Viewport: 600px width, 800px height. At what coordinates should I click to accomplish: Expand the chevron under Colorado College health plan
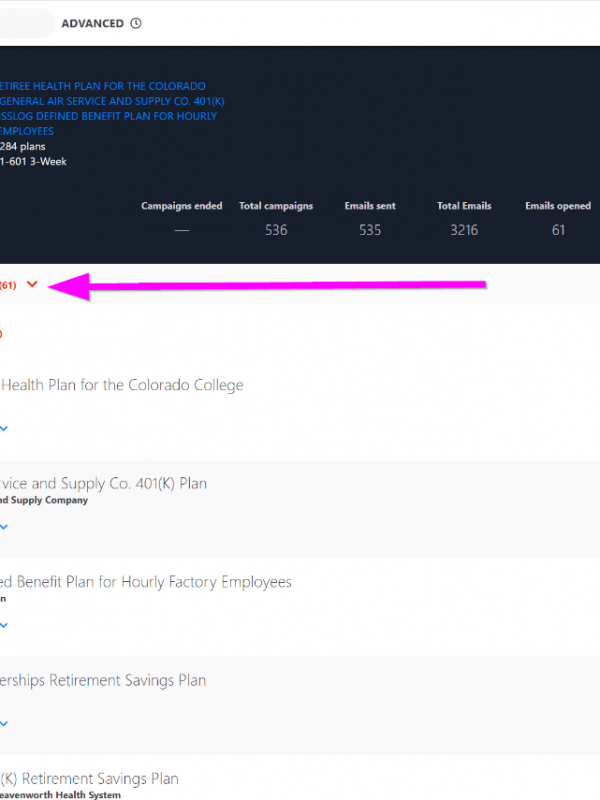4,428
